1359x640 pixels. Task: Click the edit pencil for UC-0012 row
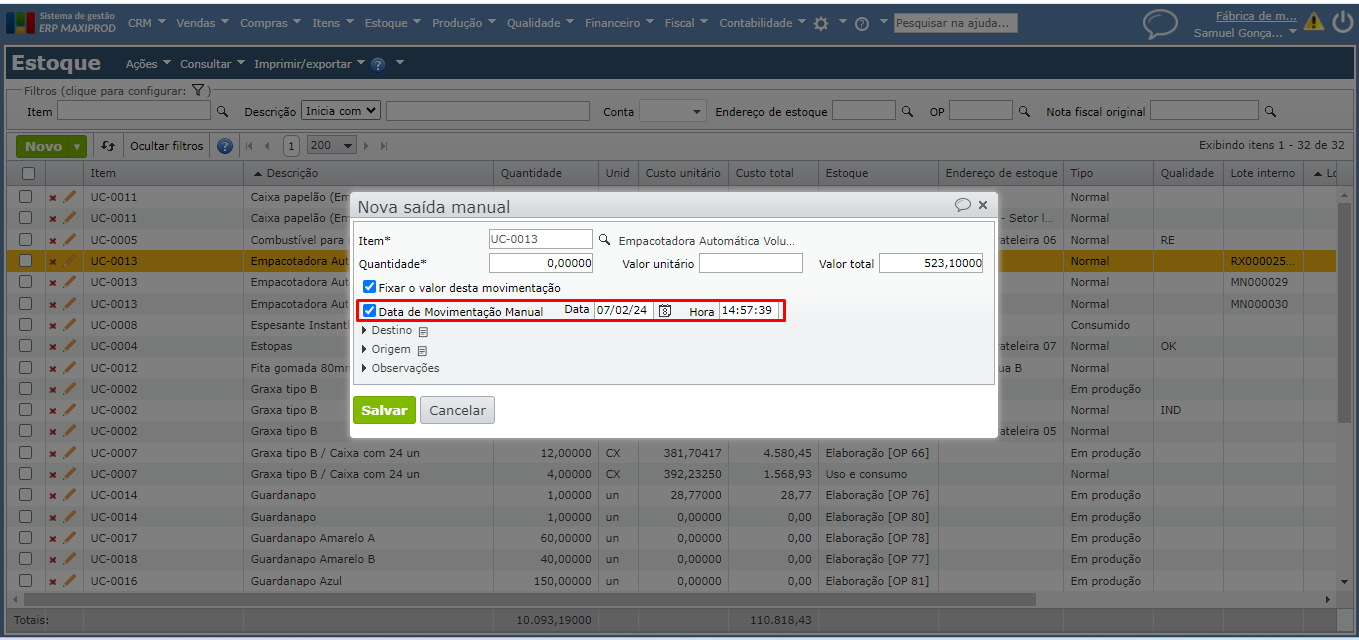[69, 368]
